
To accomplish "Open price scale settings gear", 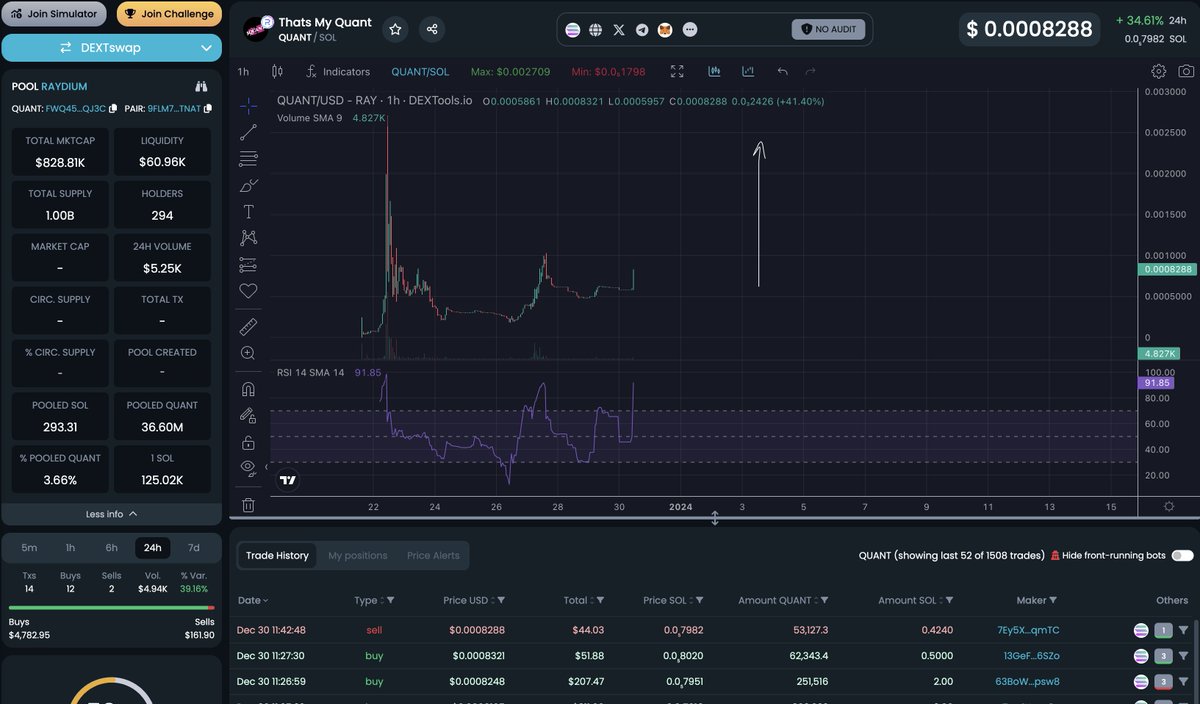I will pos(1169,506).
